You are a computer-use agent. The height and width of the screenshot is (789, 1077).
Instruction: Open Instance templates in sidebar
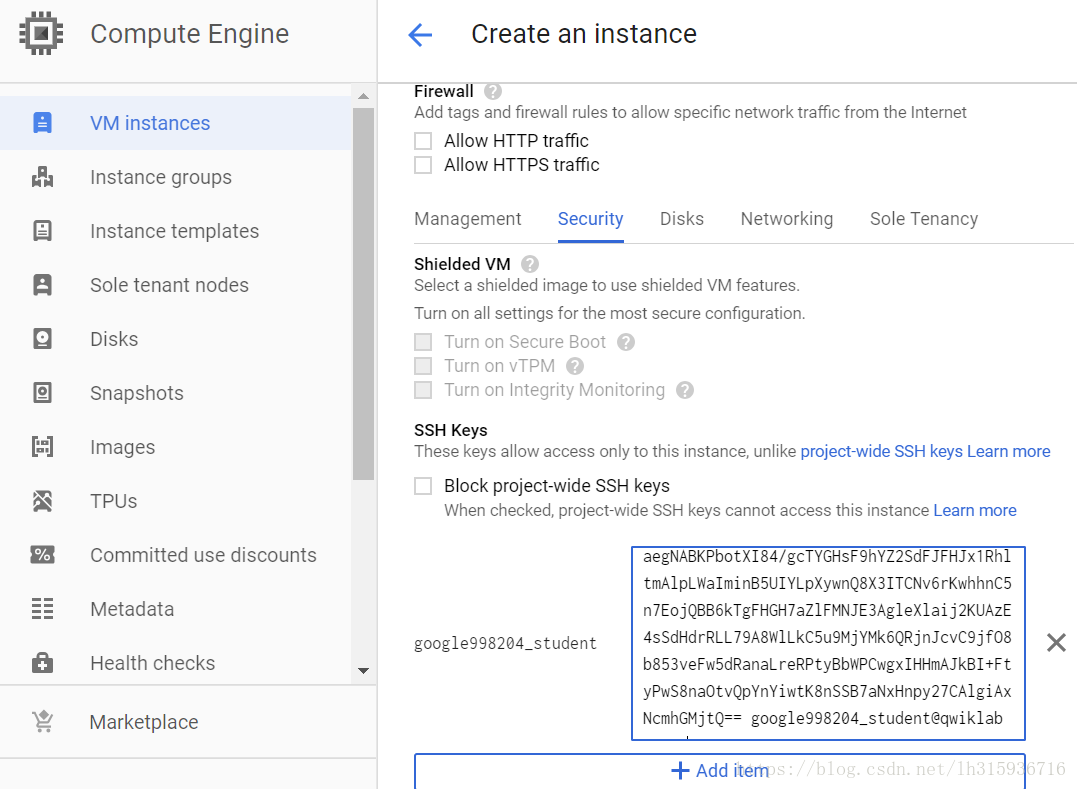[x=174, y=231]
